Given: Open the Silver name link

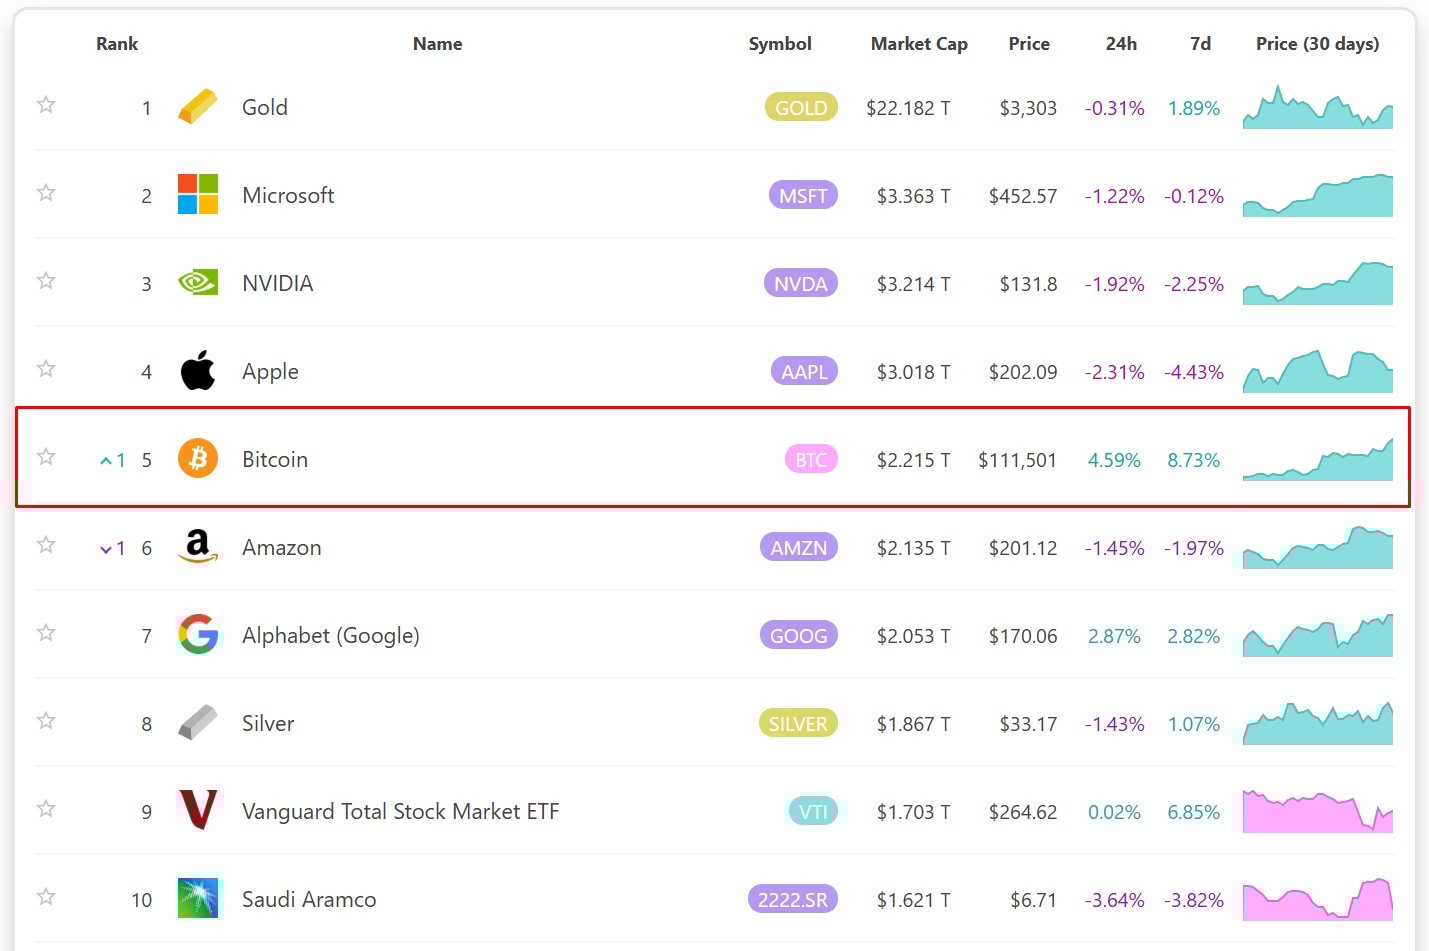Looking at the screenshot, I should coord(268,723).
